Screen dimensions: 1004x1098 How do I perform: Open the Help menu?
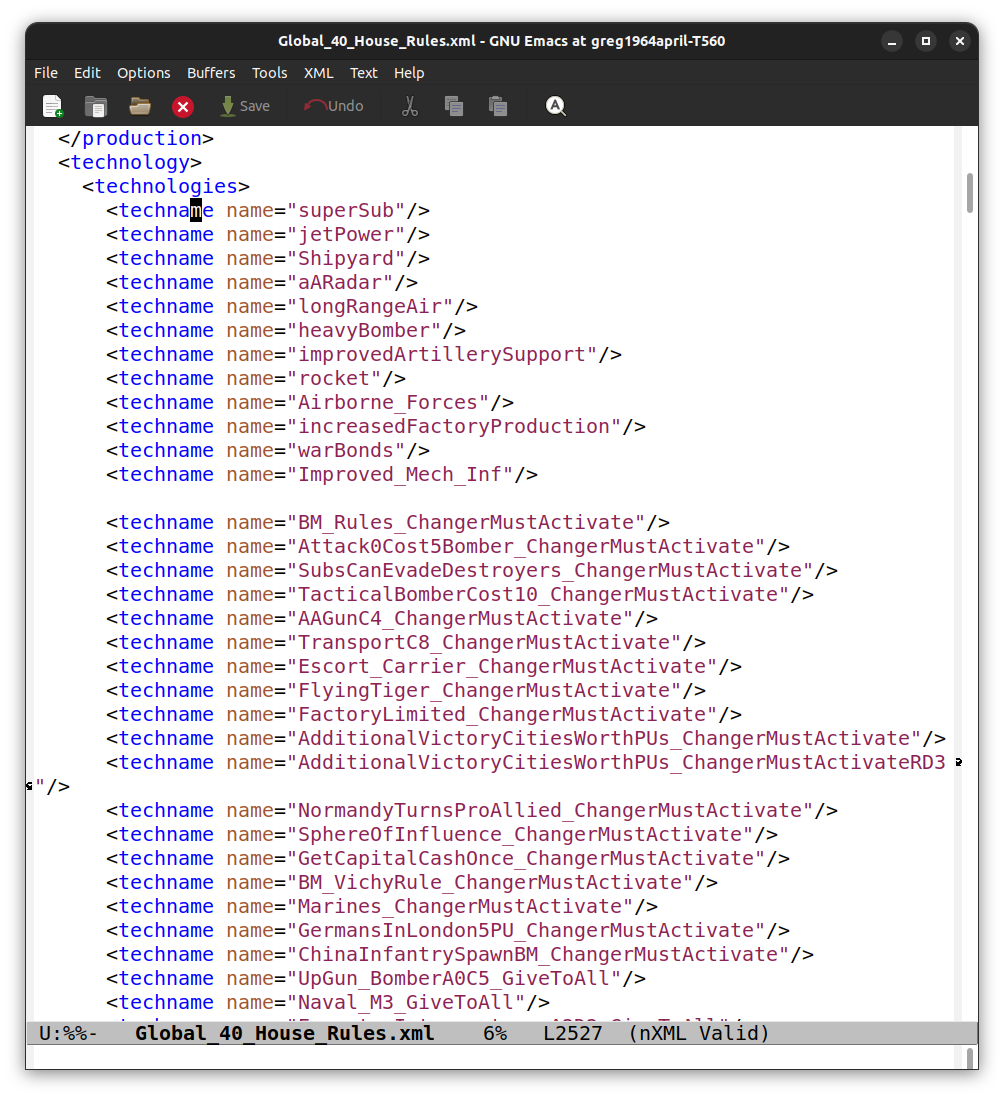[x=409, y=73]
